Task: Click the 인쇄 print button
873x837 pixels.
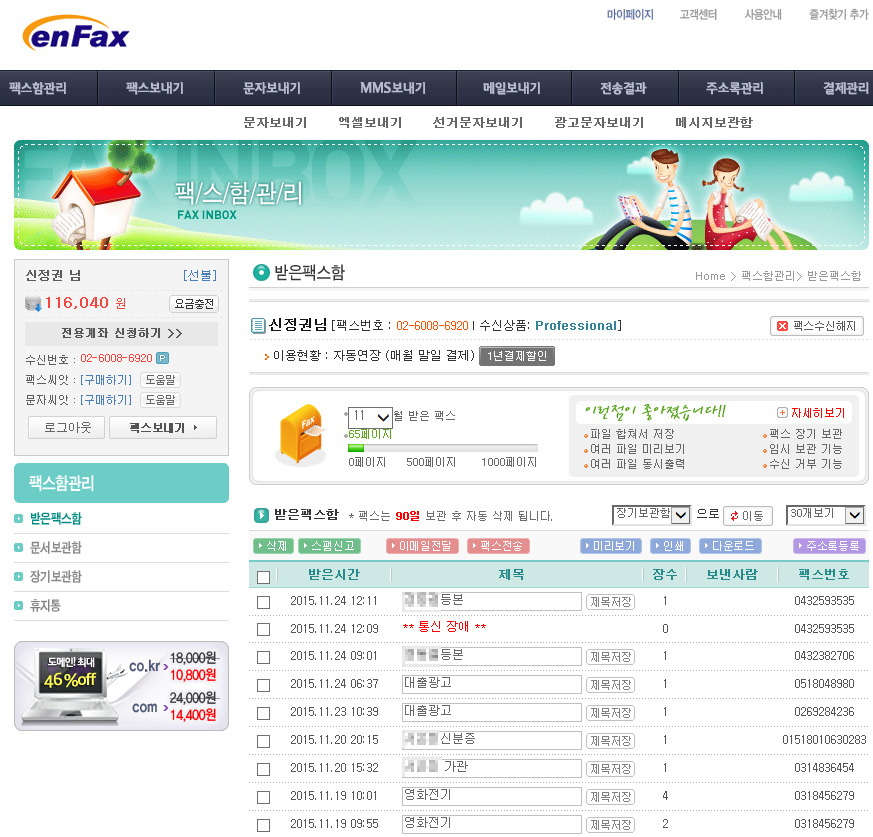Action: point(670,546)
